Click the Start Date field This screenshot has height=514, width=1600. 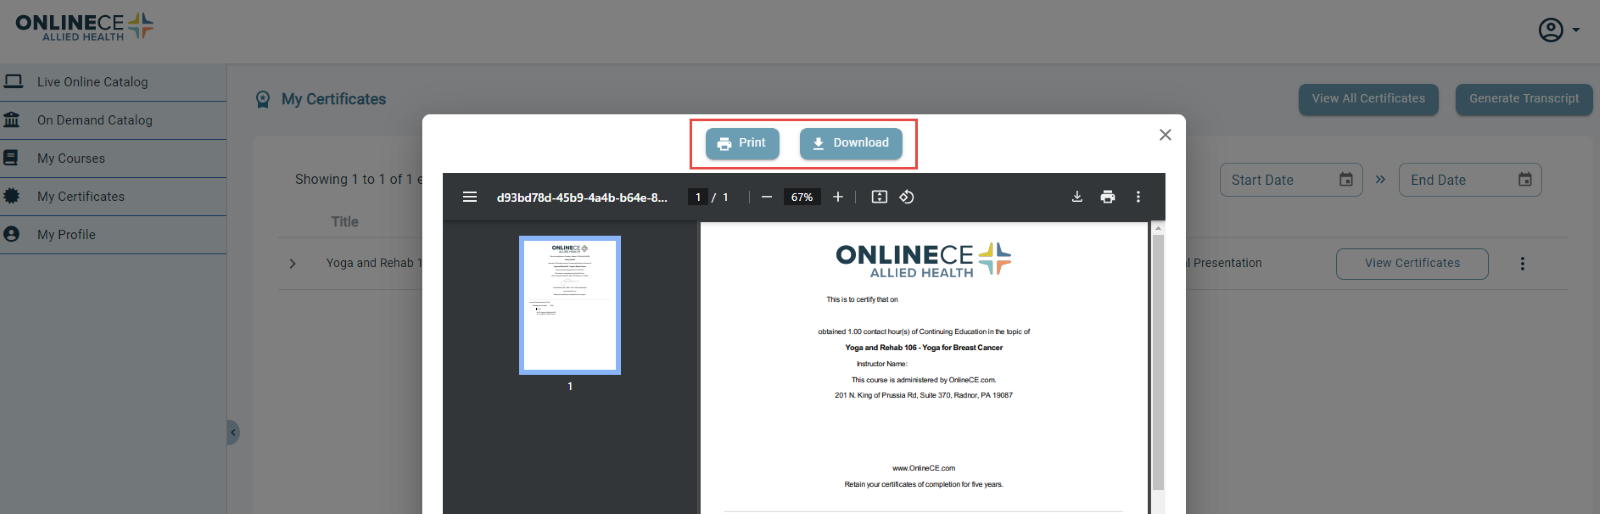(x=1291, y=180)
